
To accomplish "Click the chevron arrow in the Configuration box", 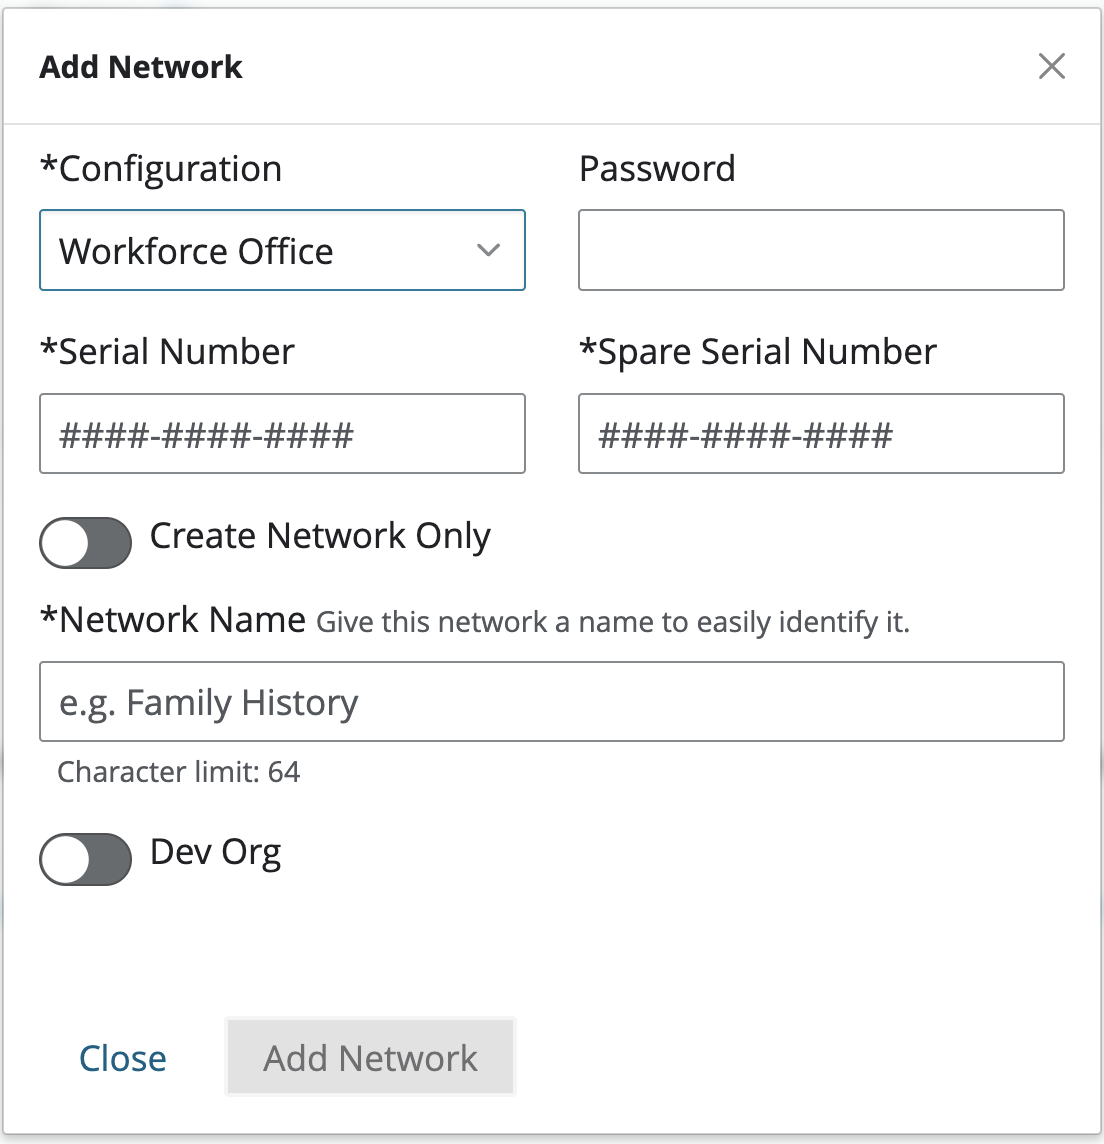I will [488, 250].
